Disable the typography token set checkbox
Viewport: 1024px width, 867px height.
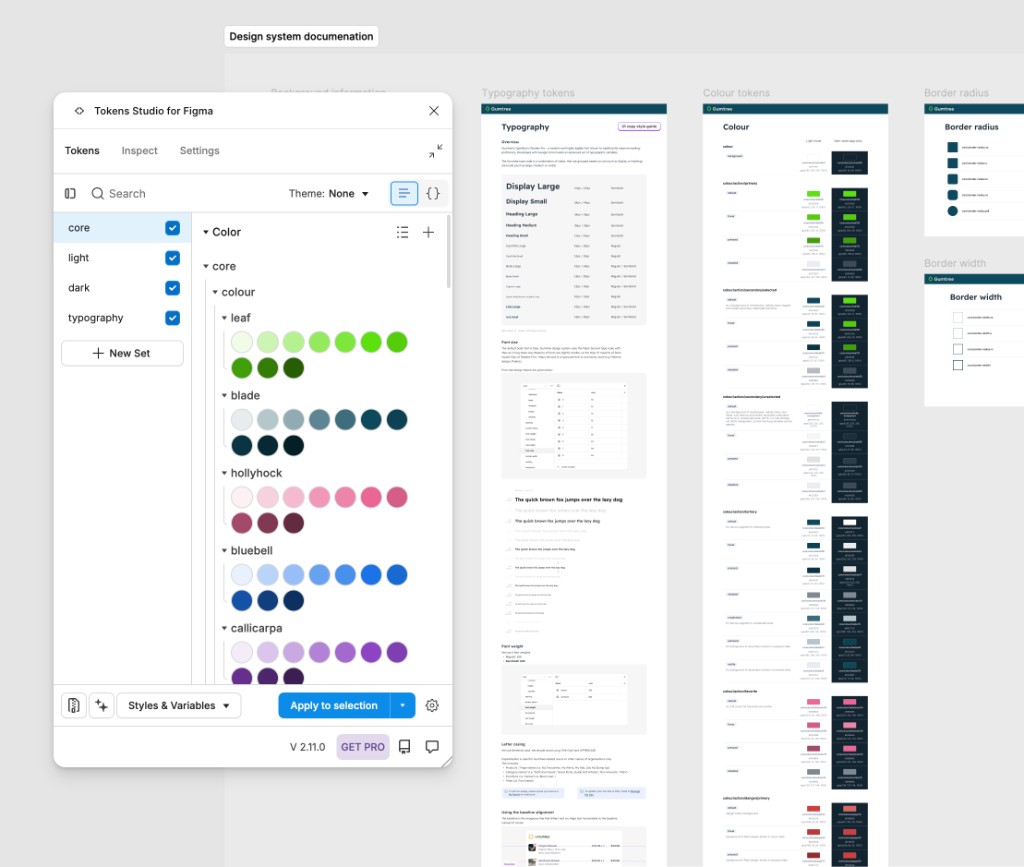pyautogui.click(x=172, y=318)
